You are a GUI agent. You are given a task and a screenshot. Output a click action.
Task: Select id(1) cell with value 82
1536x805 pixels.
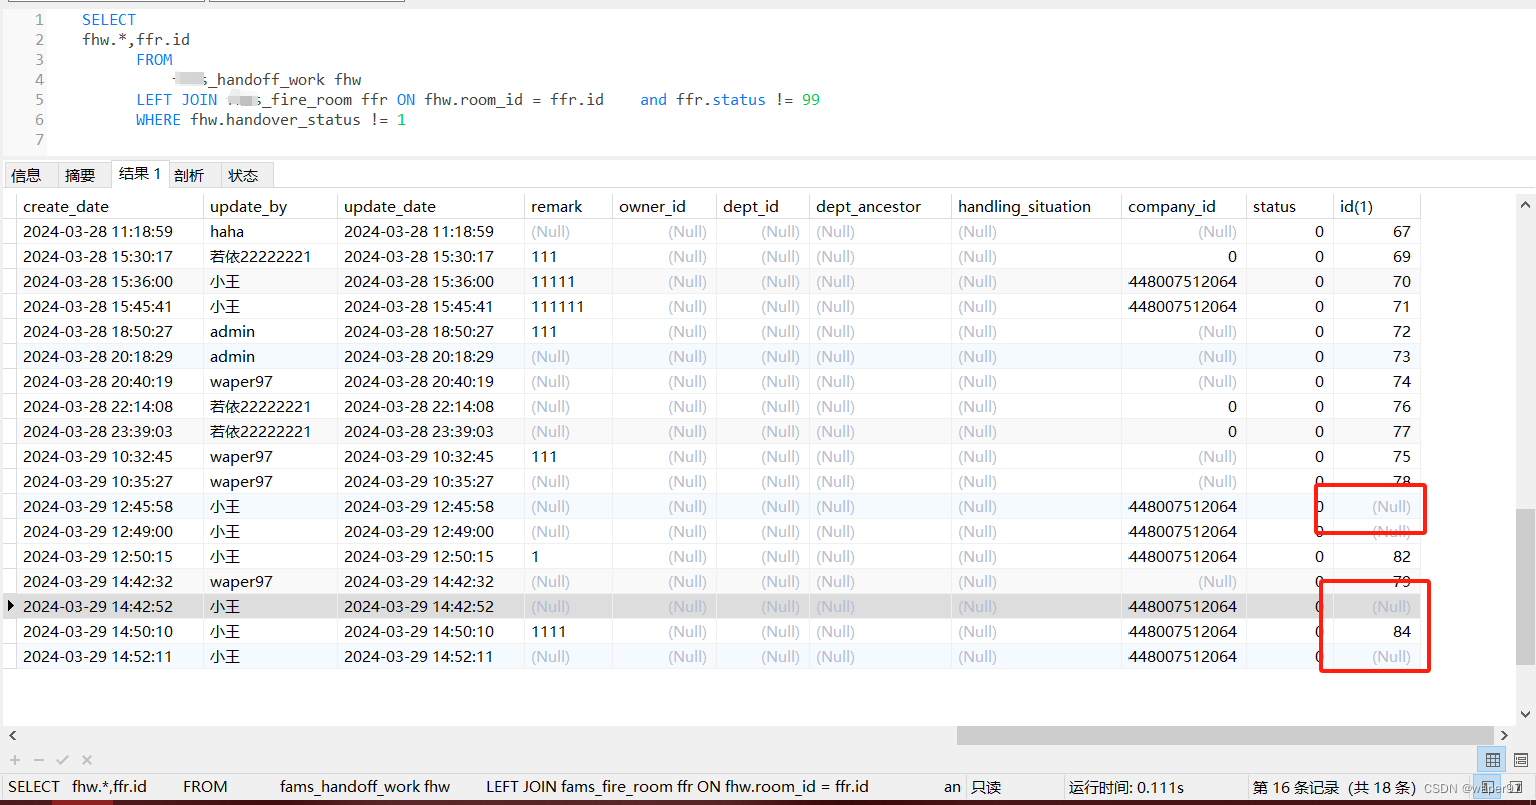coord(1376,556)
